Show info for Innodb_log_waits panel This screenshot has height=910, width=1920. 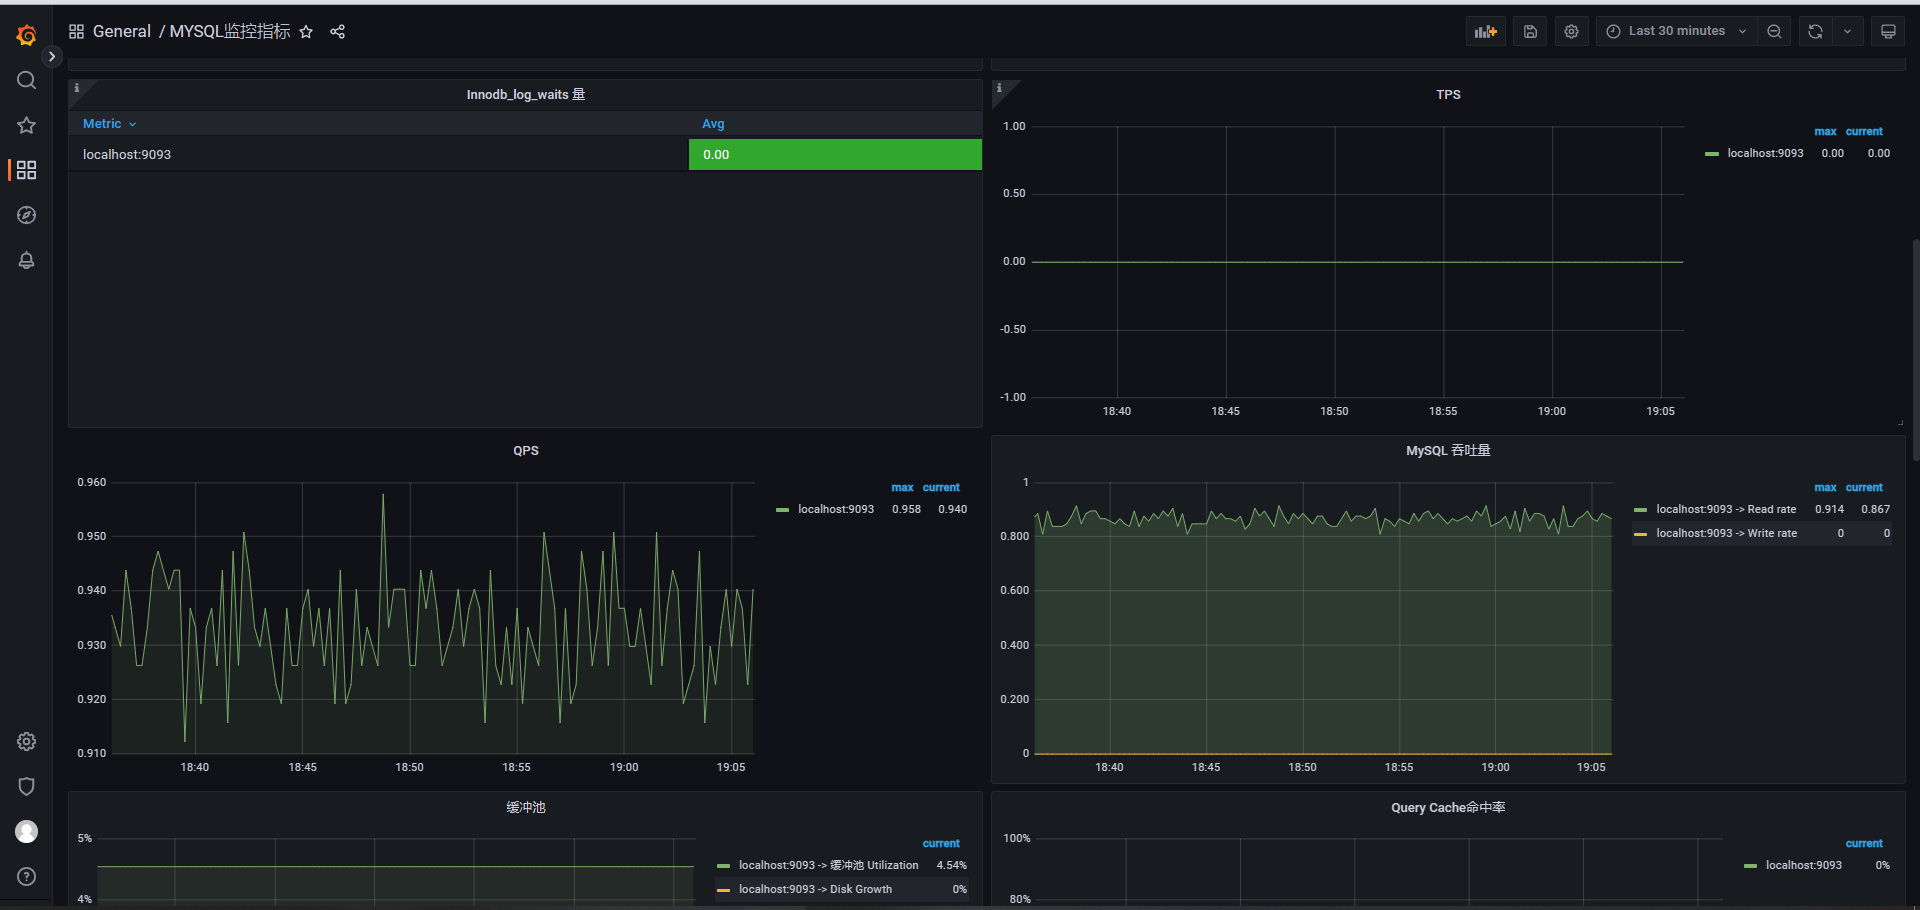click(x=77, y=88)
